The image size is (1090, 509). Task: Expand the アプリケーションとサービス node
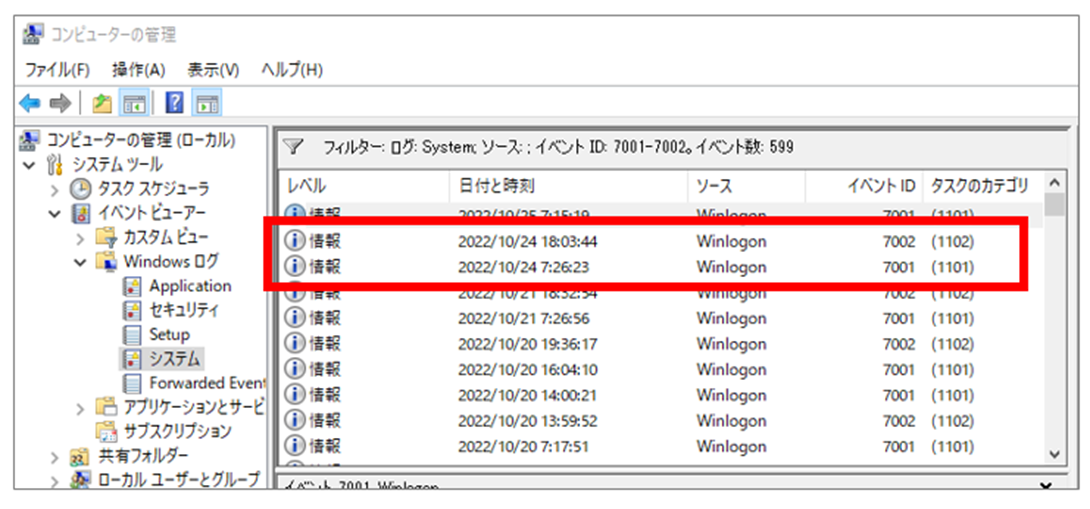pyautogui.click(x=81, y=407)
